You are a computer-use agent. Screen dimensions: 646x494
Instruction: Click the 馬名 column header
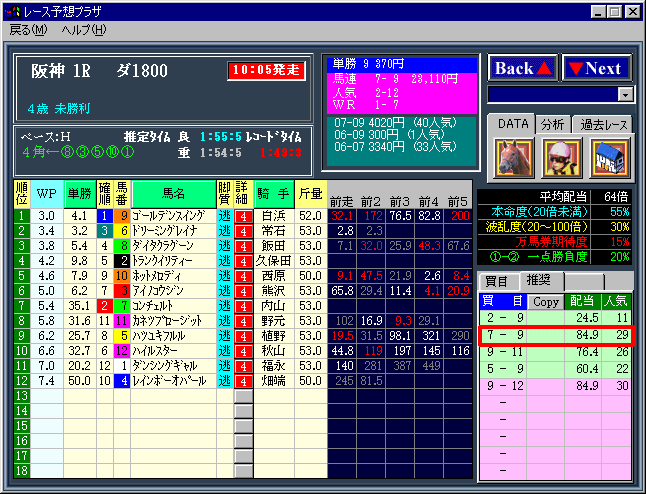[173, 193]
